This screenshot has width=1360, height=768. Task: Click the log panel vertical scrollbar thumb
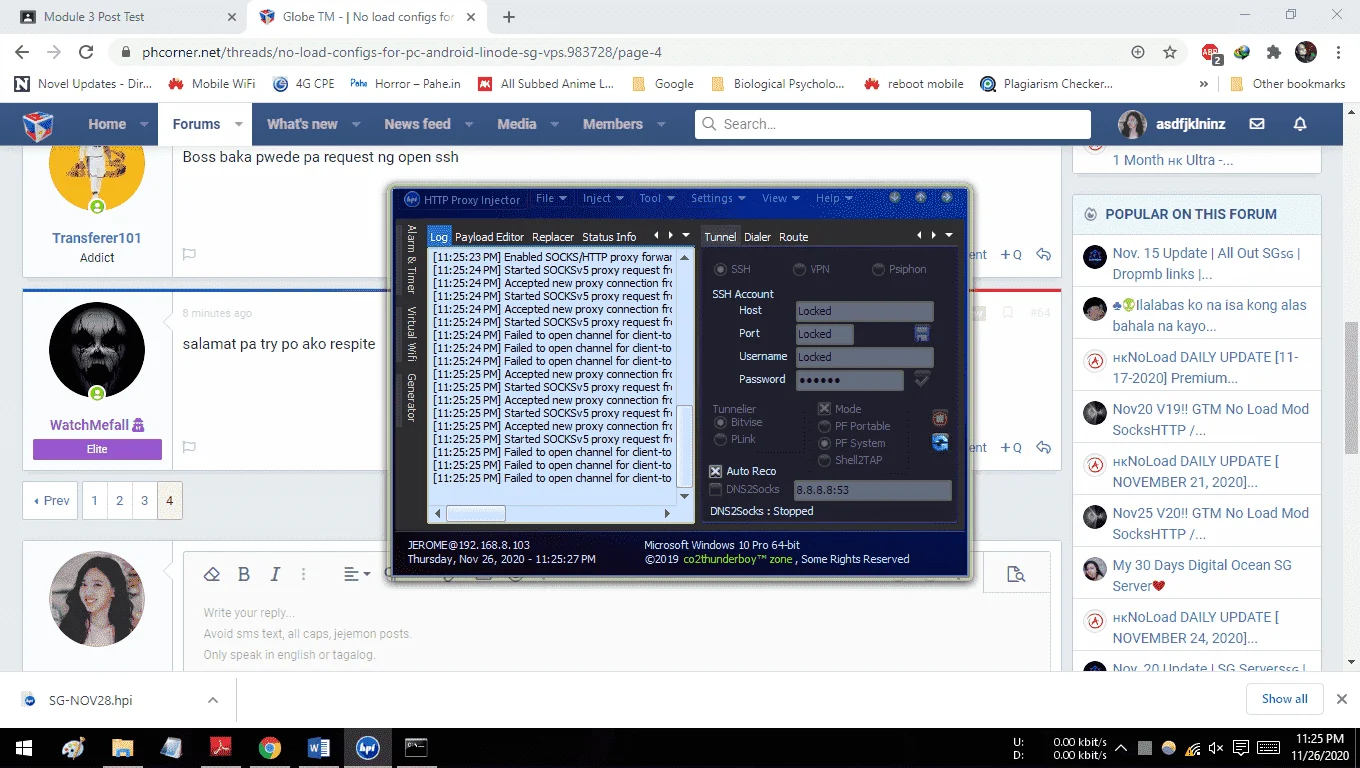pyautogui.click(x=685, y=445)
